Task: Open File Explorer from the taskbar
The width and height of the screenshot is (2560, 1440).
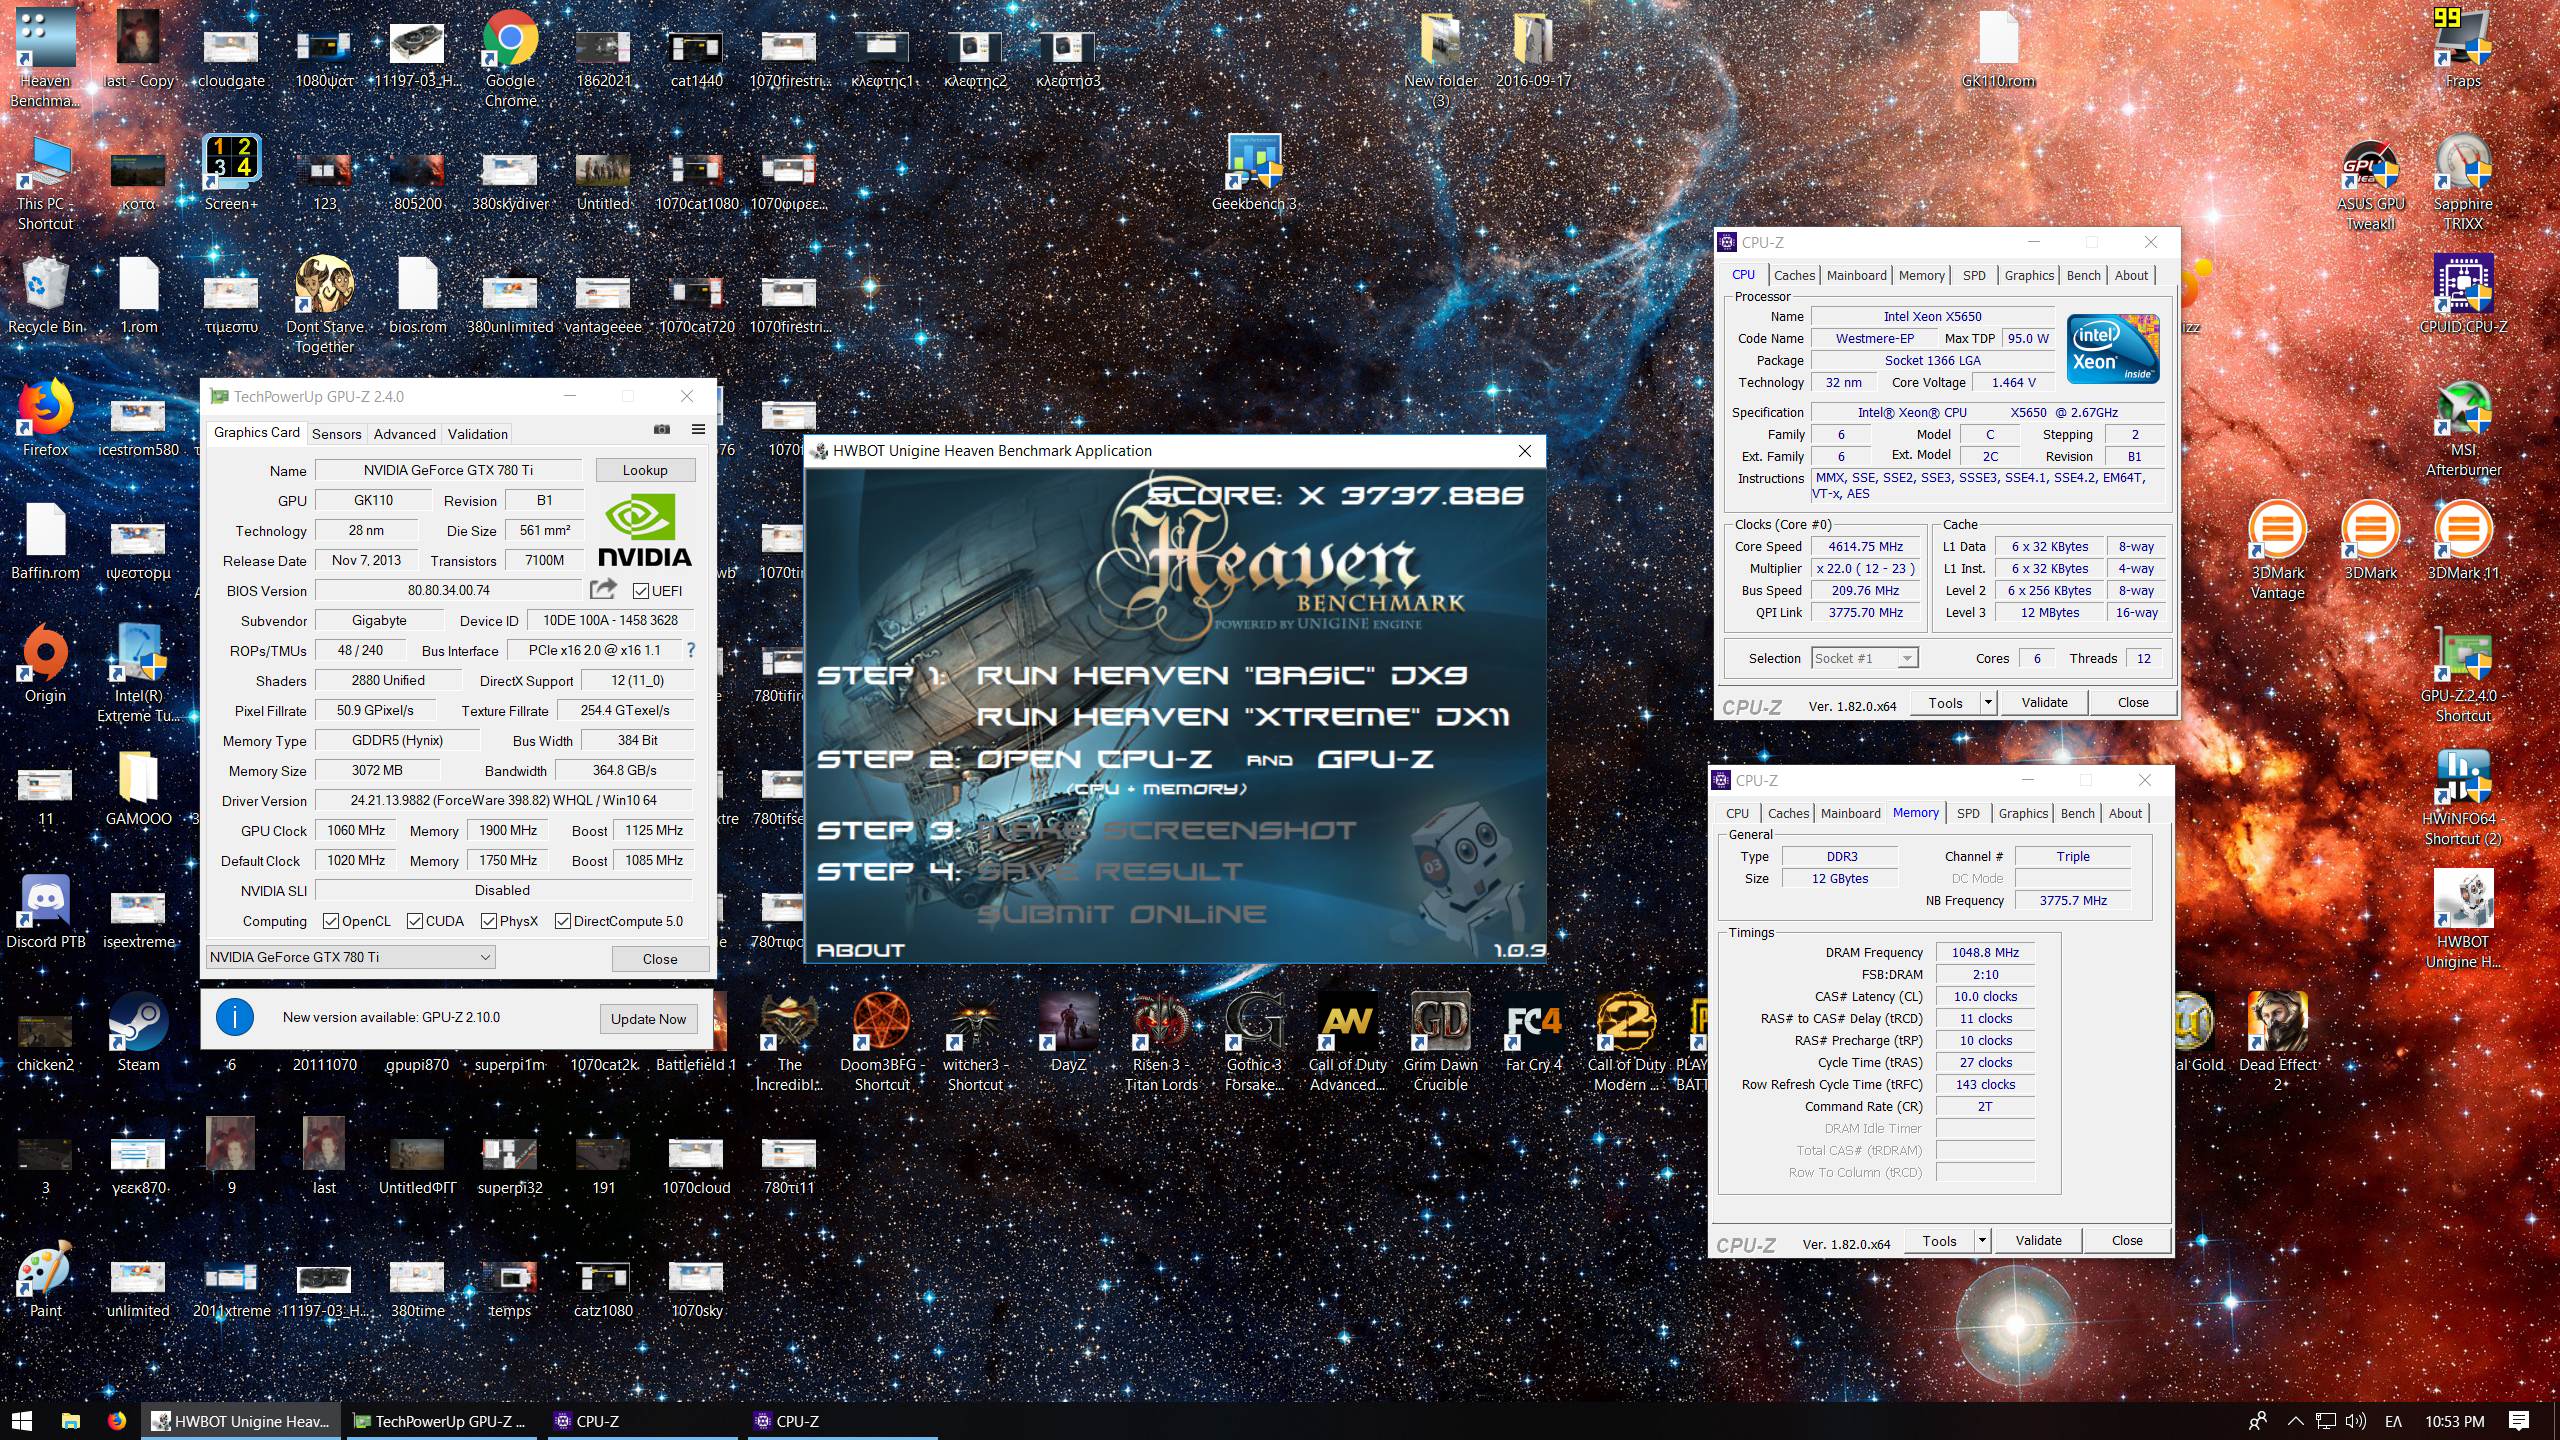Action: 70,1420
